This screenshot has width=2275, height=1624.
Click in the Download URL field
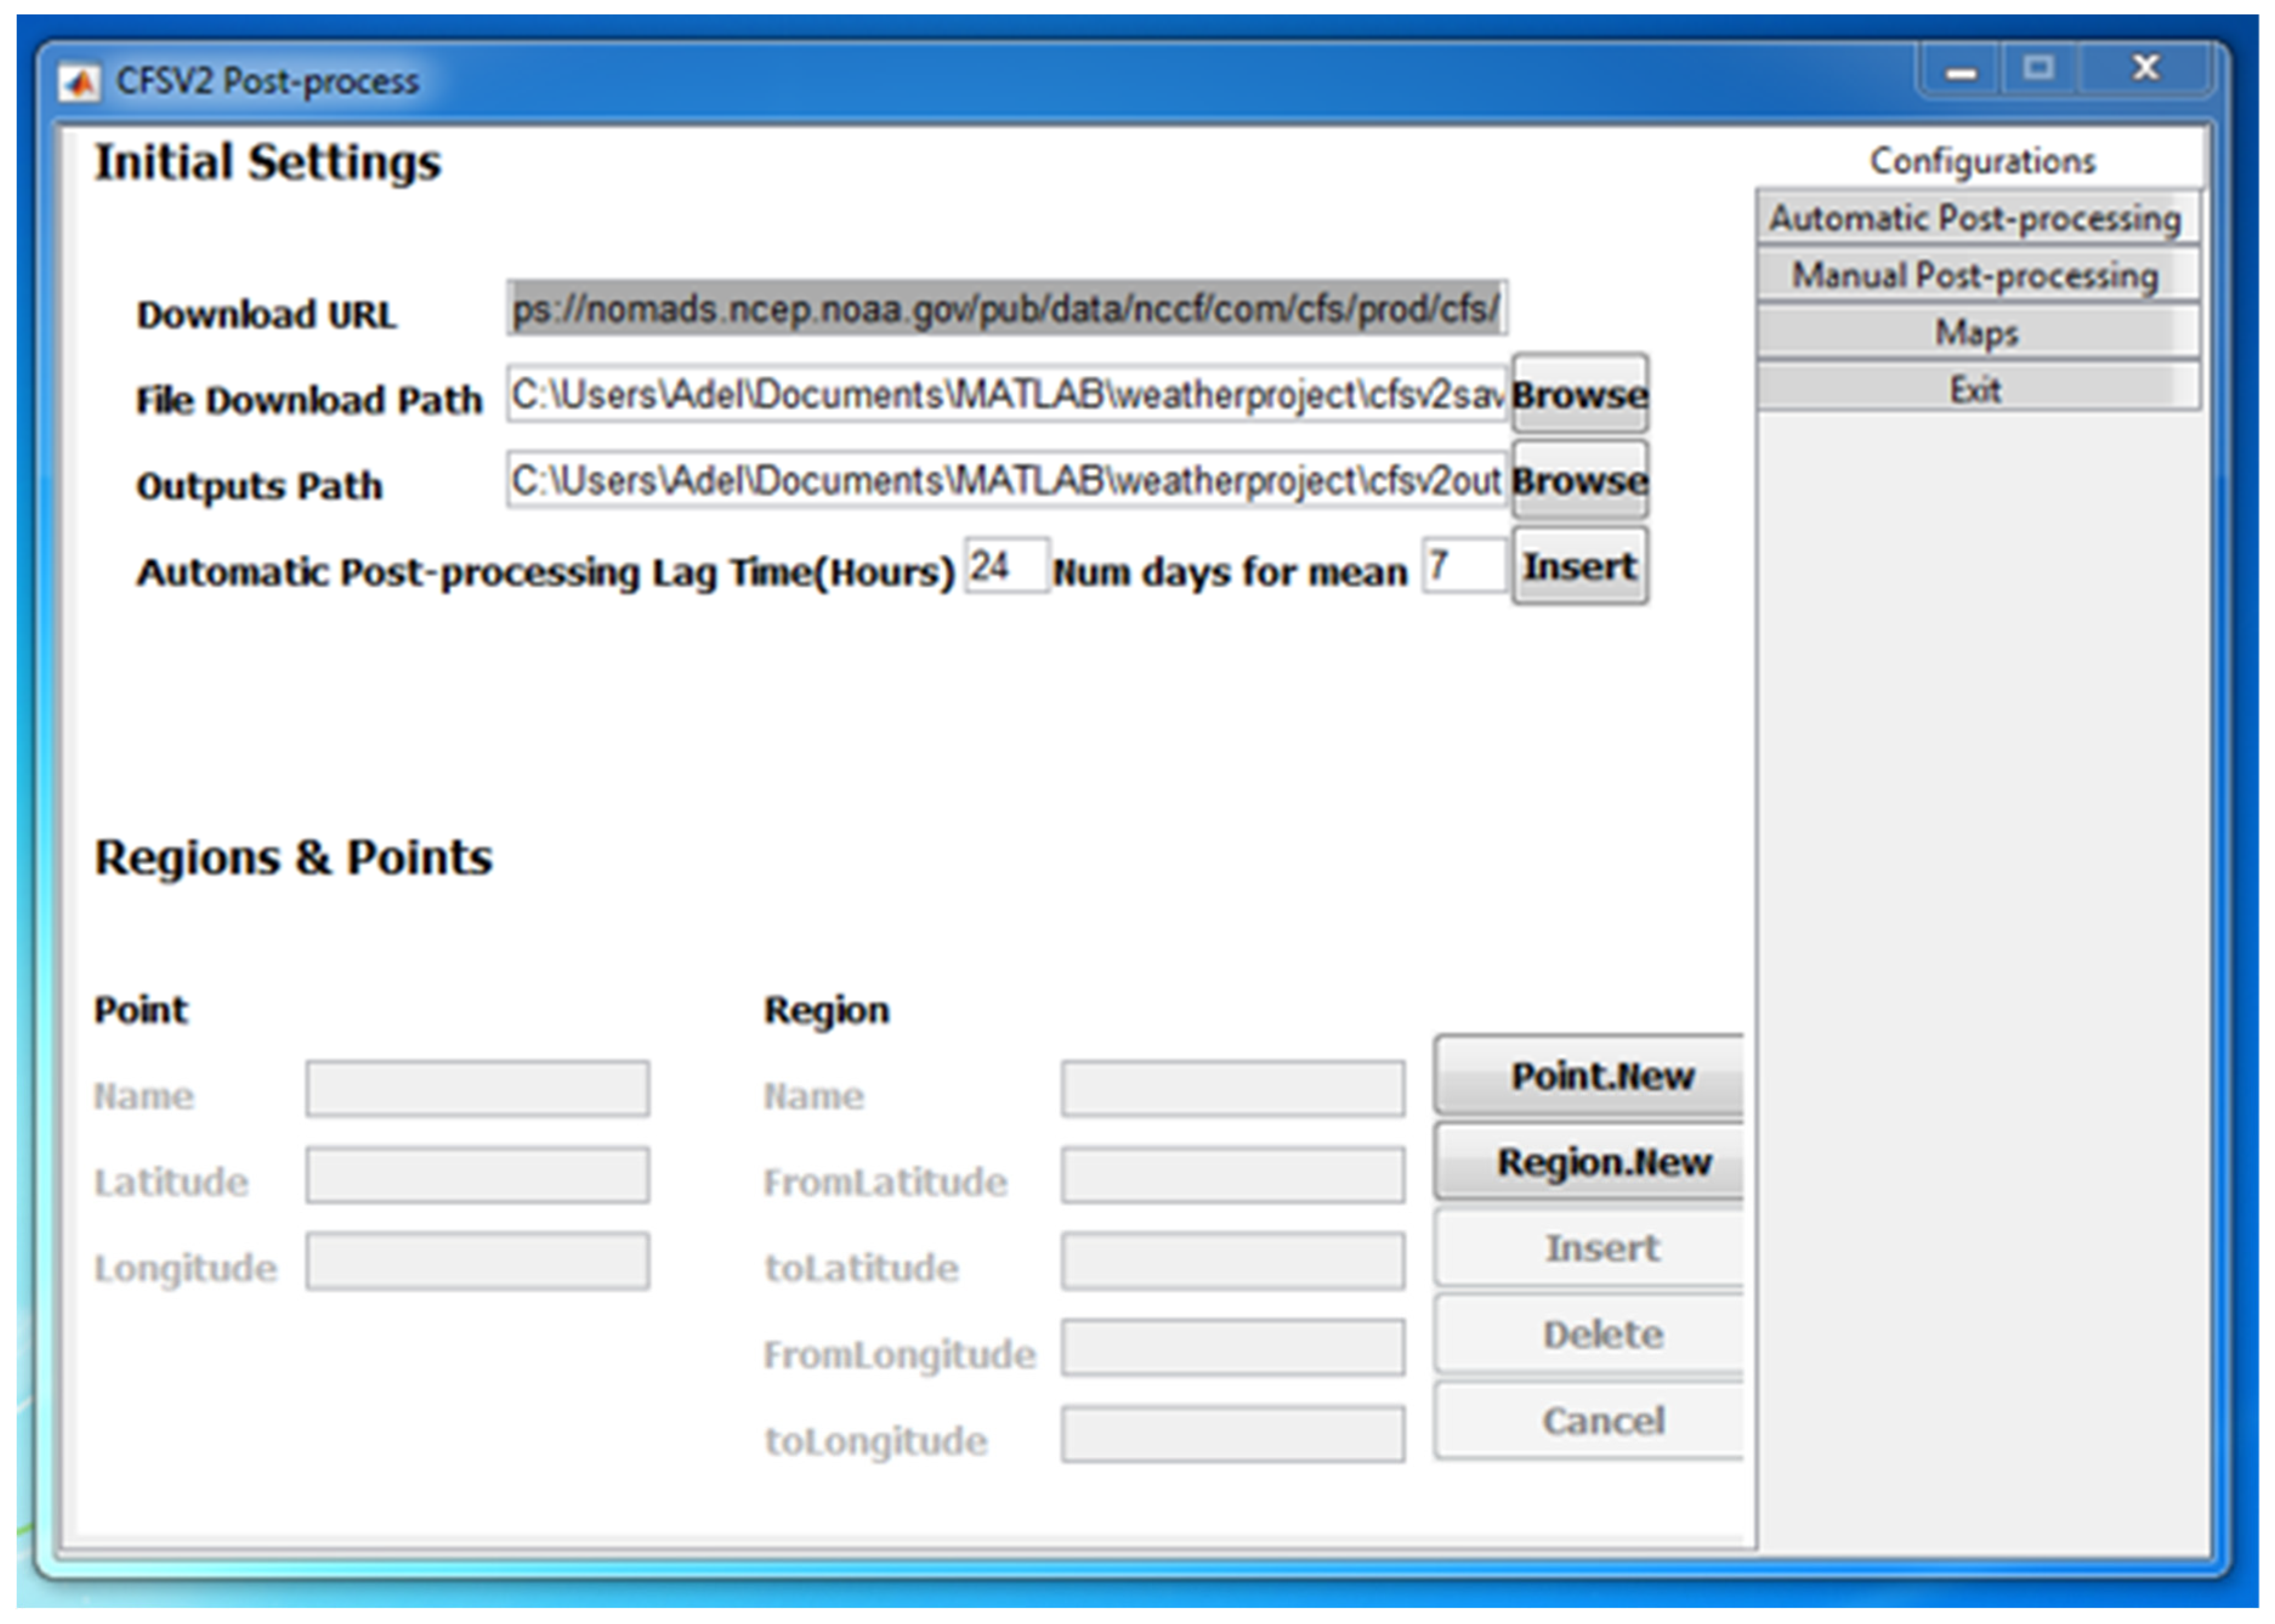[1005, 309]
